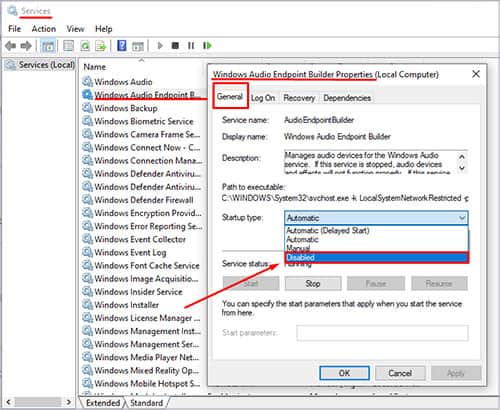
Task: Go forward using the toolbar forward arrow
Action: click(x=26, y=45)
